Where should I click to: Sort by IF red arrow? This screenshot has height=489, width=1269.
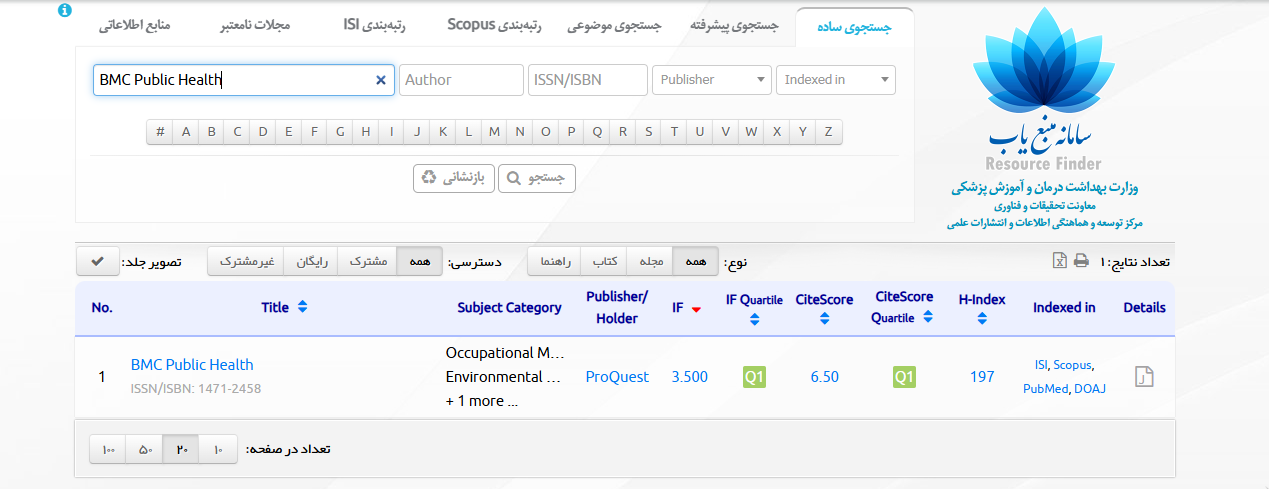click(696, 309)
